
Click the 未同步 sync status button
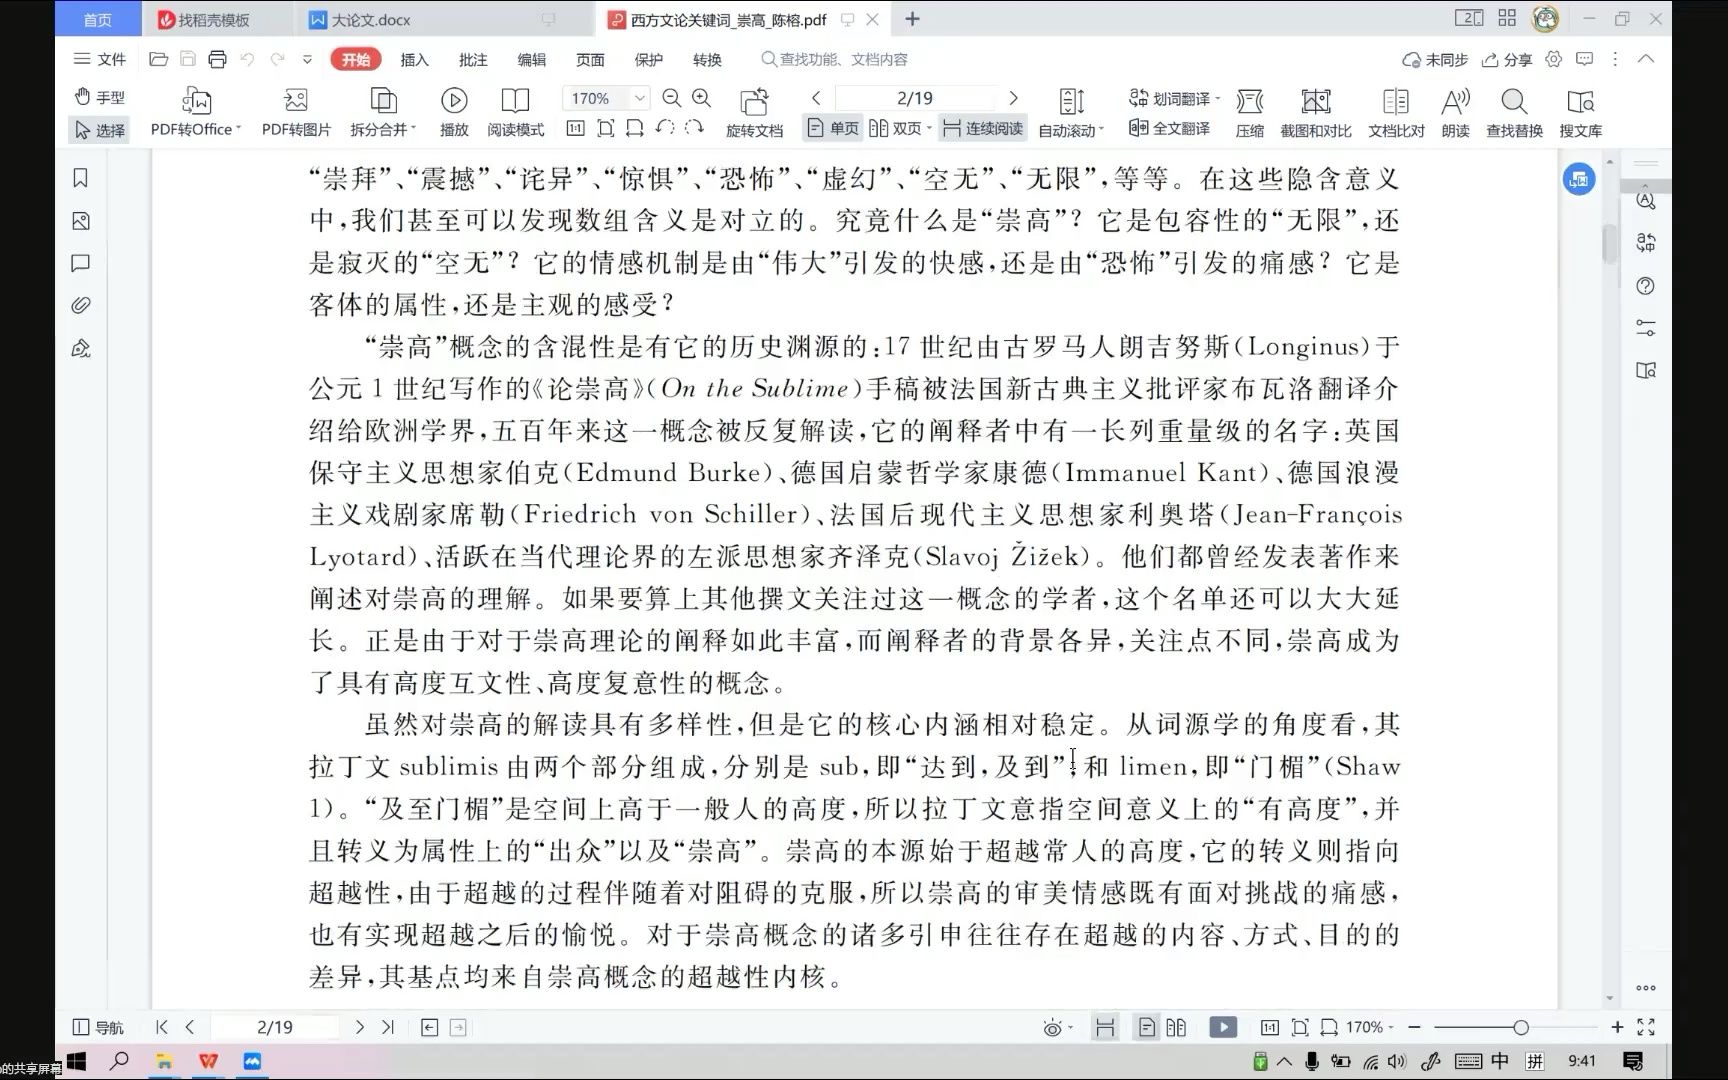coord(1435,60)
